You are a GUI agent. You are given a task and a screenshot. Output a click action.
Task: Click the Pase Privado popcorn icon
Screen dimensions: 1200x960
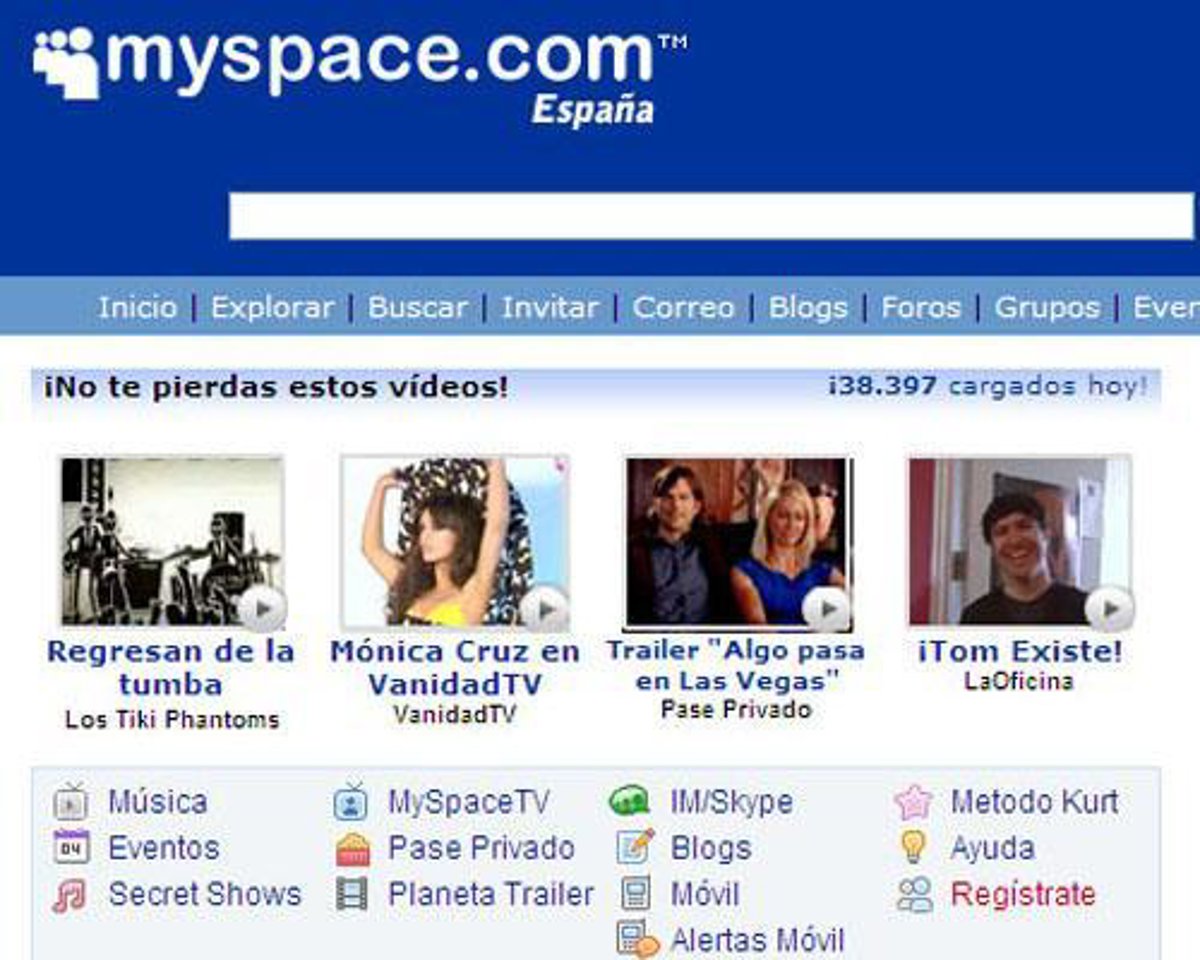click(x=352, y=849)
